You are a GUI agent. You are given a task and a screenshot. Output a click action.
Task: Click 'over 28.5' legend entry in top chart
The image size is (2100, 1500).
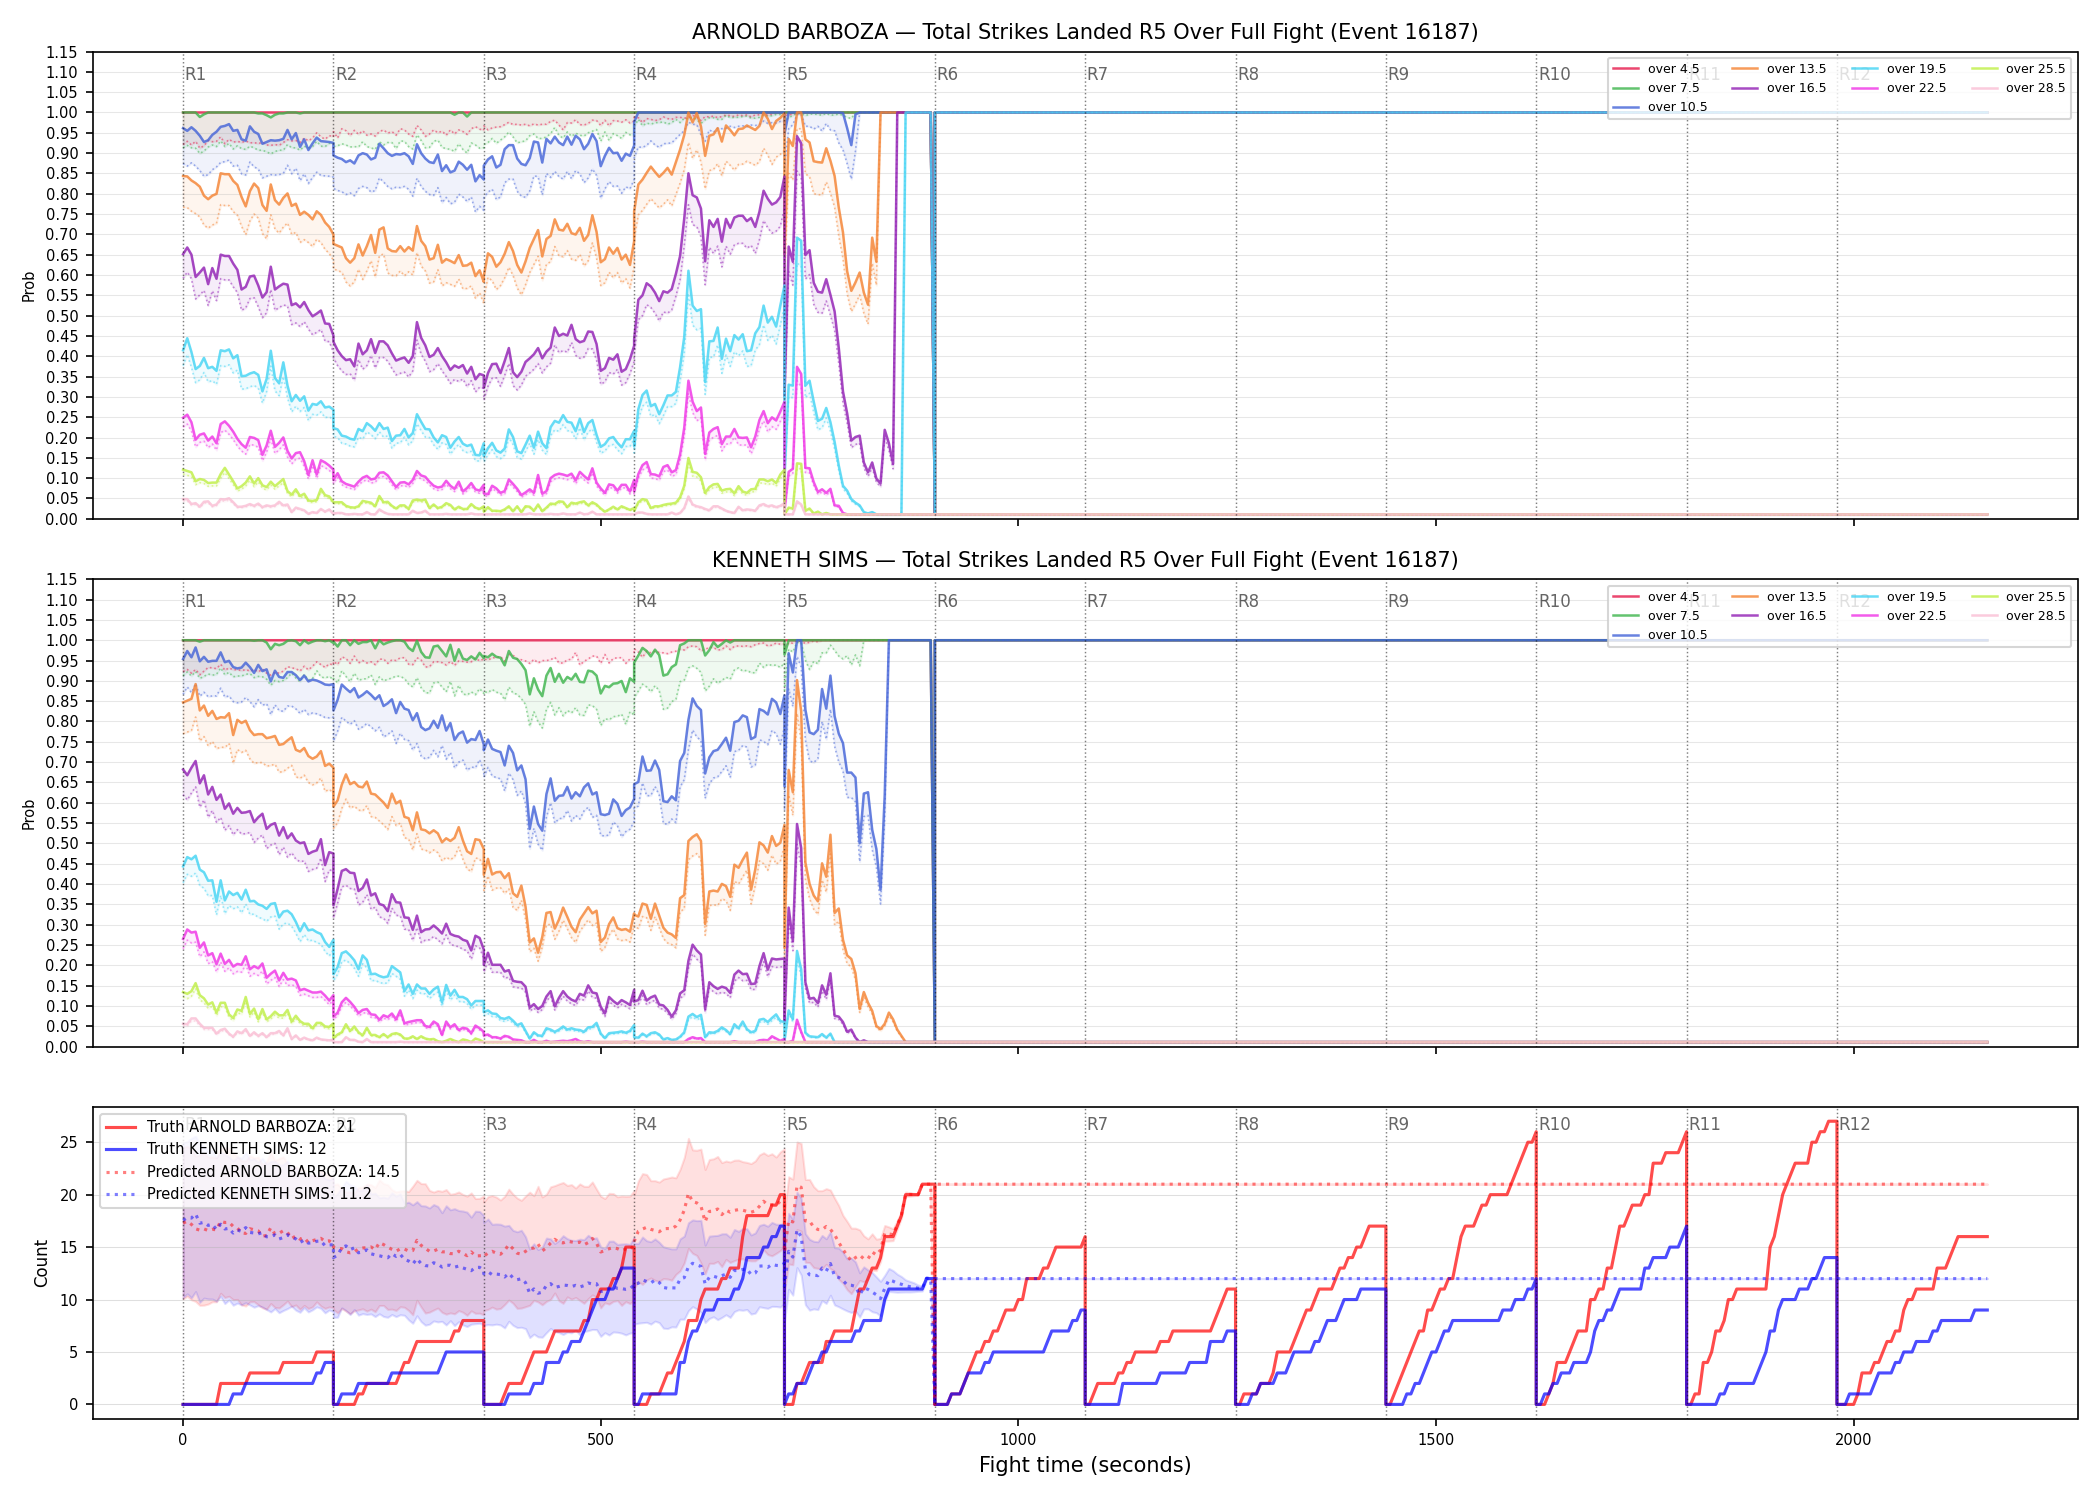2018,88
